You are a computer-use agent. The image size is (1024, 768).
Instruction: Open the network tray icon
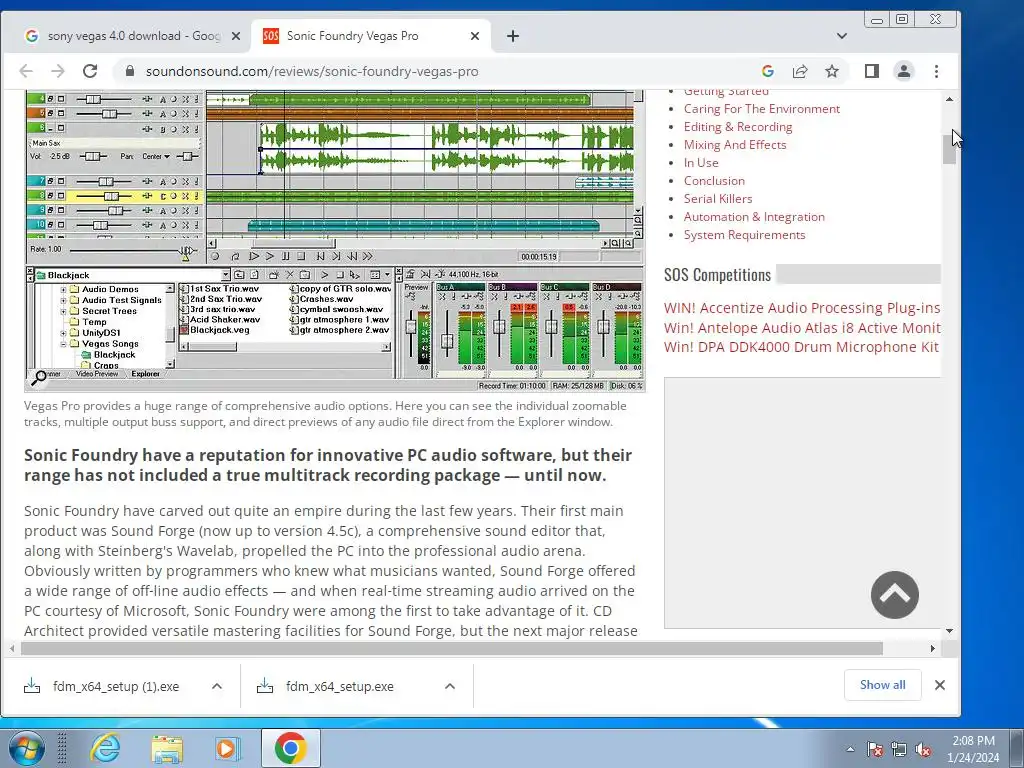(899, 749)
